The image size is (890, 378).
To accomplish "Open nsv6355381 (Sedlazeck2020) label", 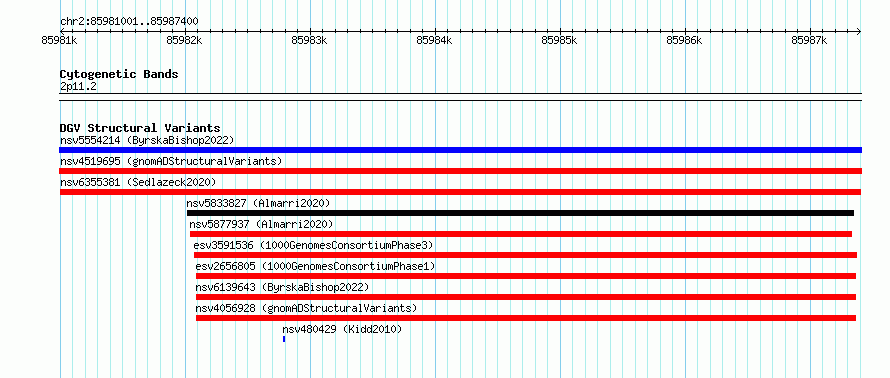I will (138, 182).
